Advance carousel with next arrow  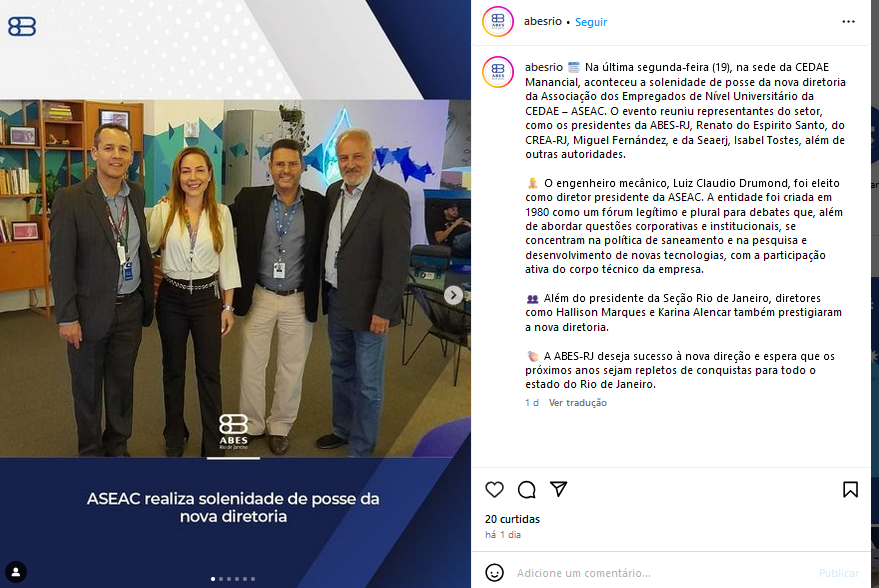pyautogui.click(x=453, y=295)
